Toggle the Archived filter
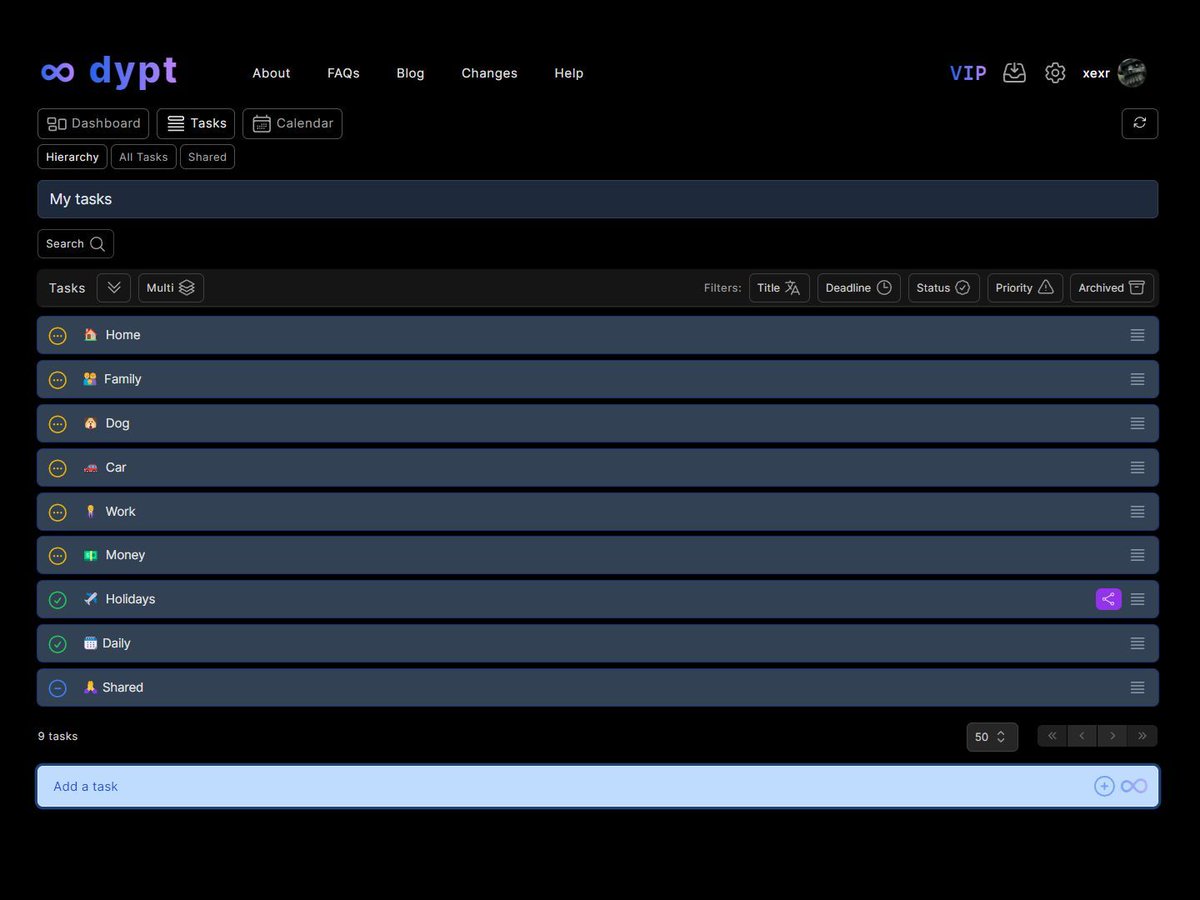Screen dimensions: 1200x900 click(1112, 288)
